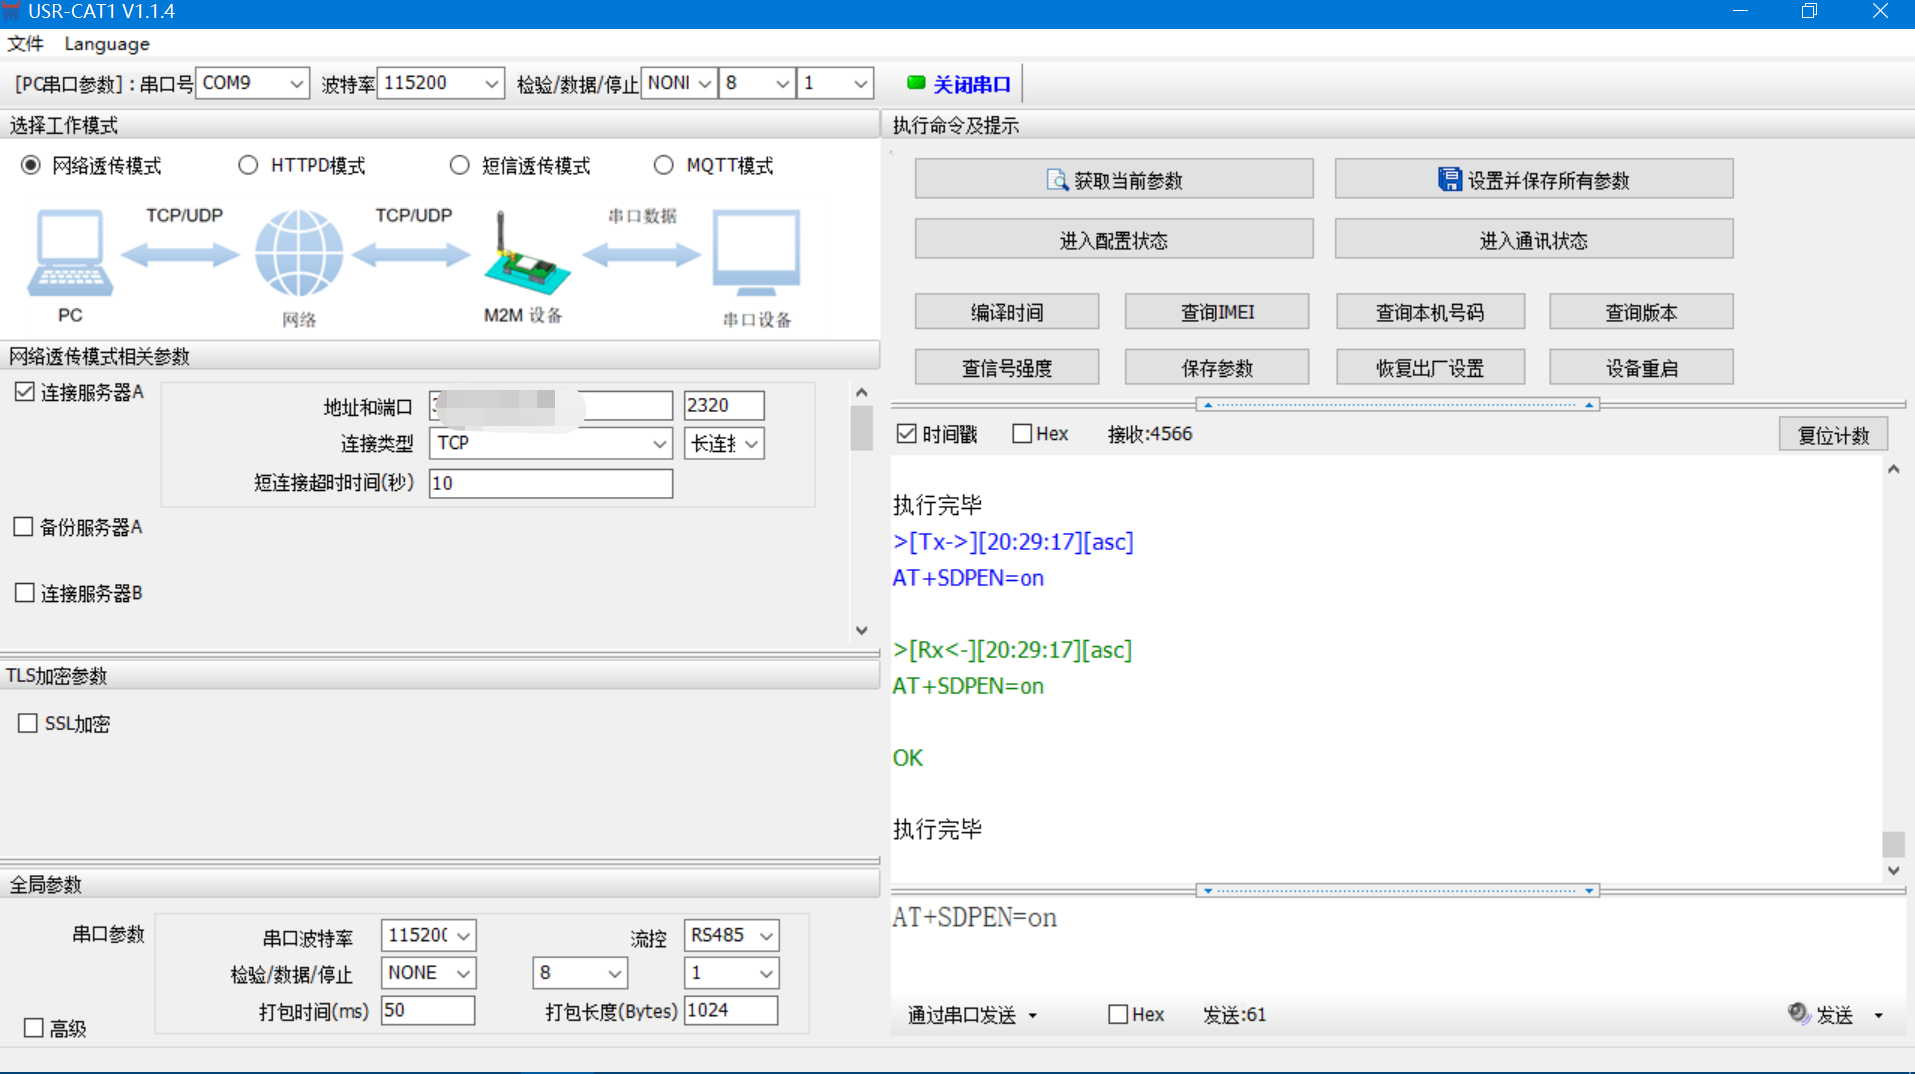Image resolution: width=1915 pixels, height=1074 pixels.
Task: Expand the TCP connection type dropdown
Action: tap(658, 443)
